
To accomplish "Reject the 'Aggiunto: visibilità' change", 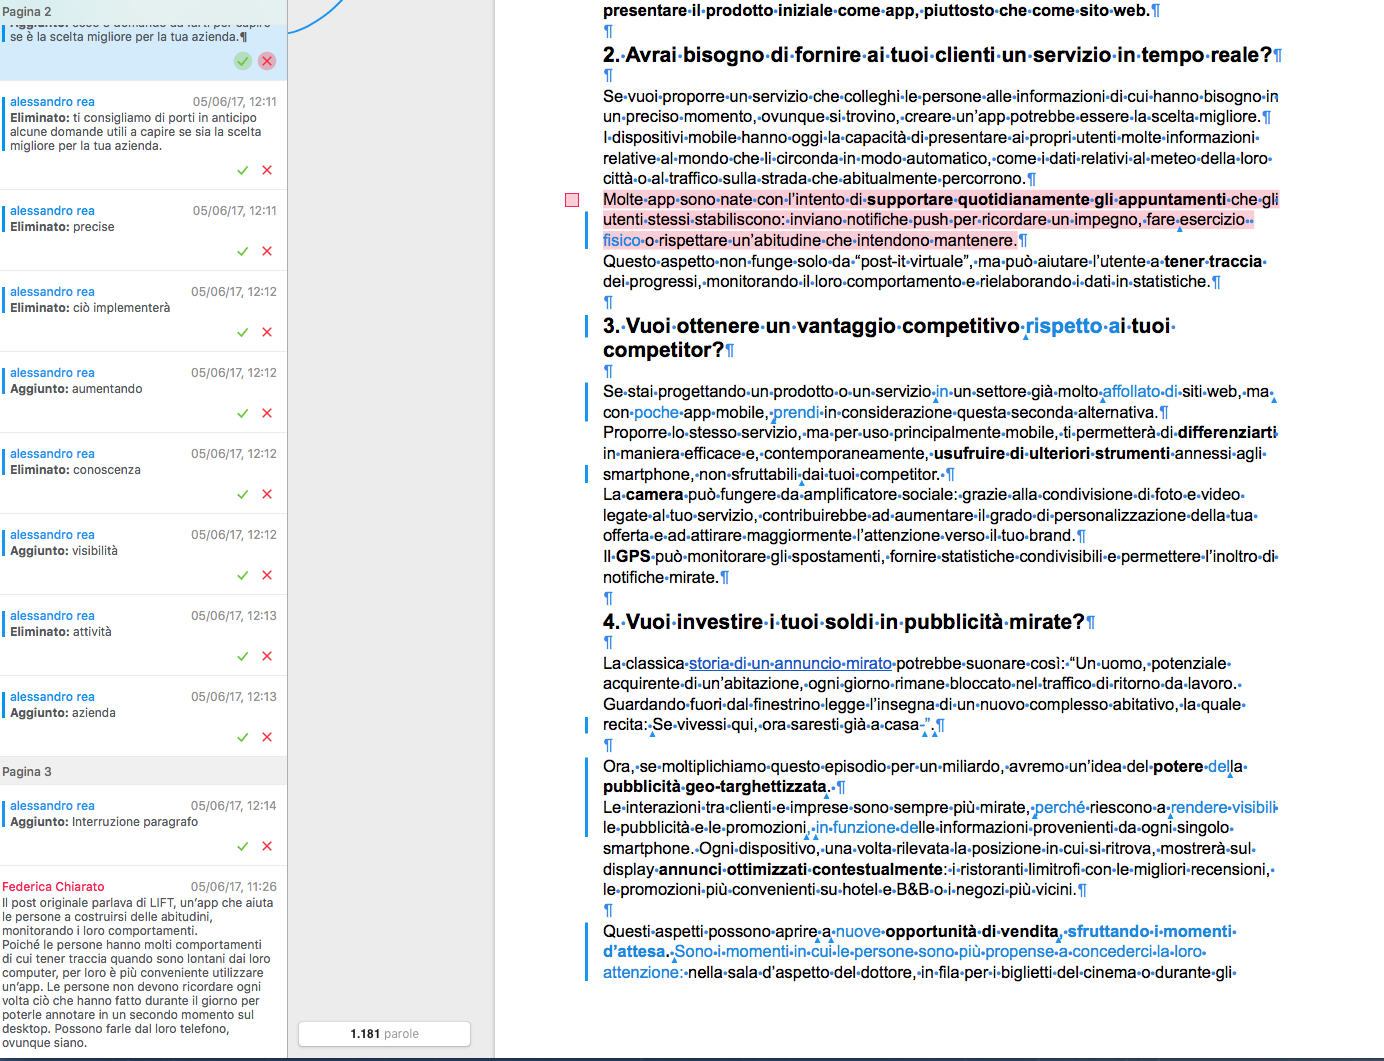I will [267, 575].
